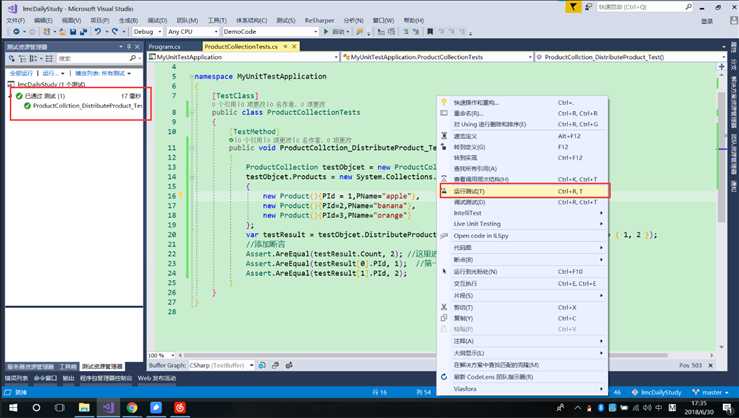Click the first Test Explorer toolbar icon
Viewport: 739px width, 418px height.
12,58
